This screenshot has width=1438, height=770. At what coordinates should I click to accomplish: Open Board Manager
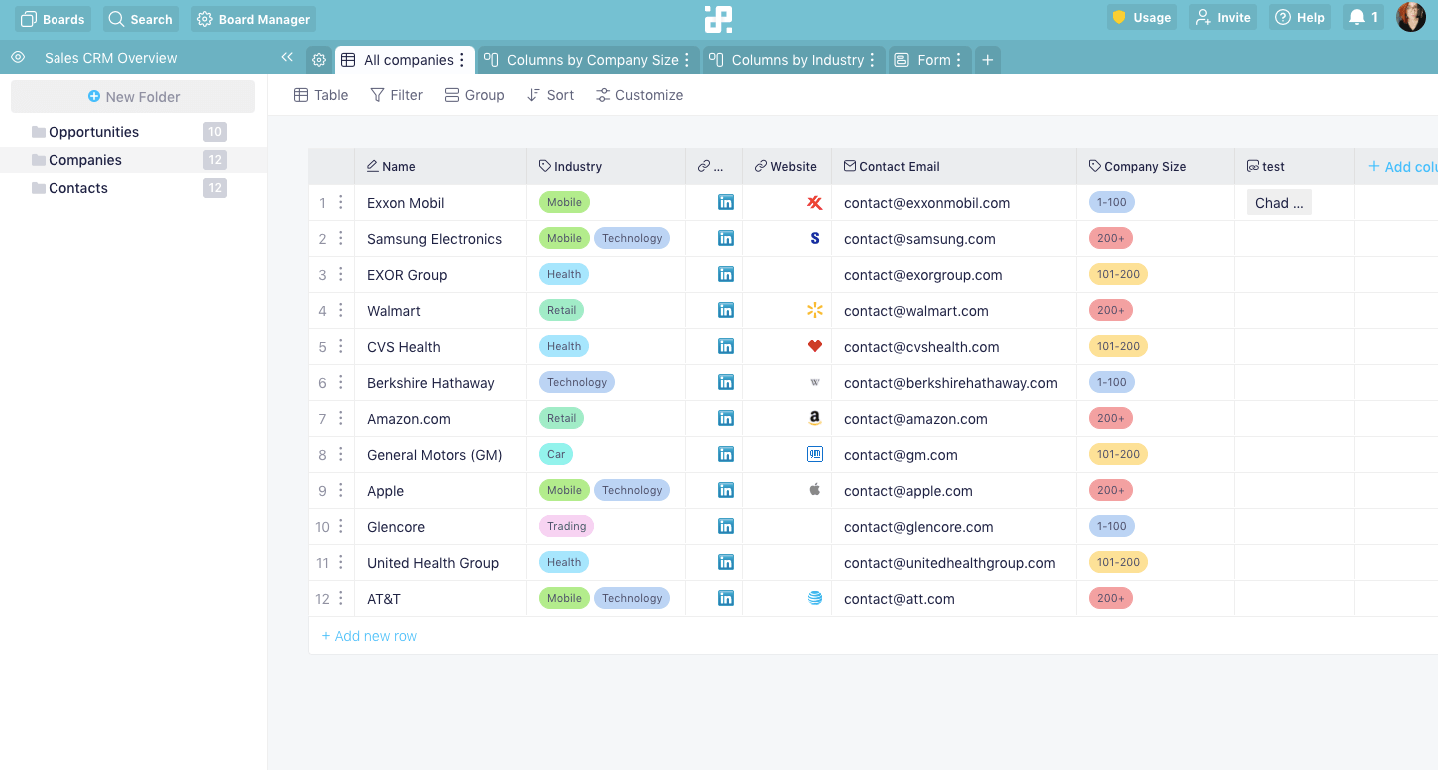point(254,19)
